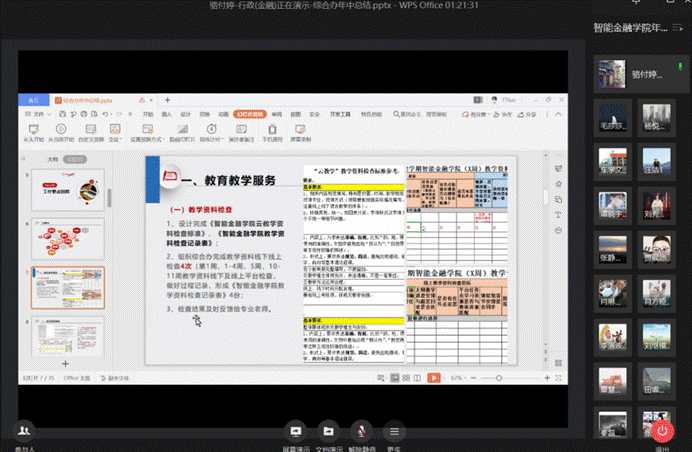692x452 pixels.
Task: Click the text tool icon in right side panel
Action: (558, 215)
